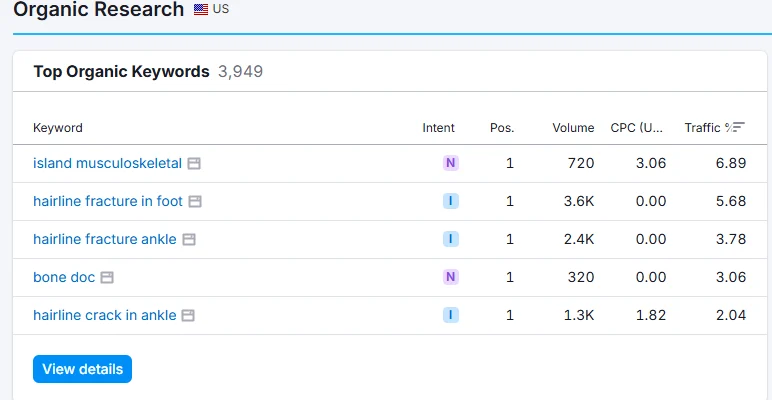Open SERP icon beside island musculoskeletal

[195, 163]
